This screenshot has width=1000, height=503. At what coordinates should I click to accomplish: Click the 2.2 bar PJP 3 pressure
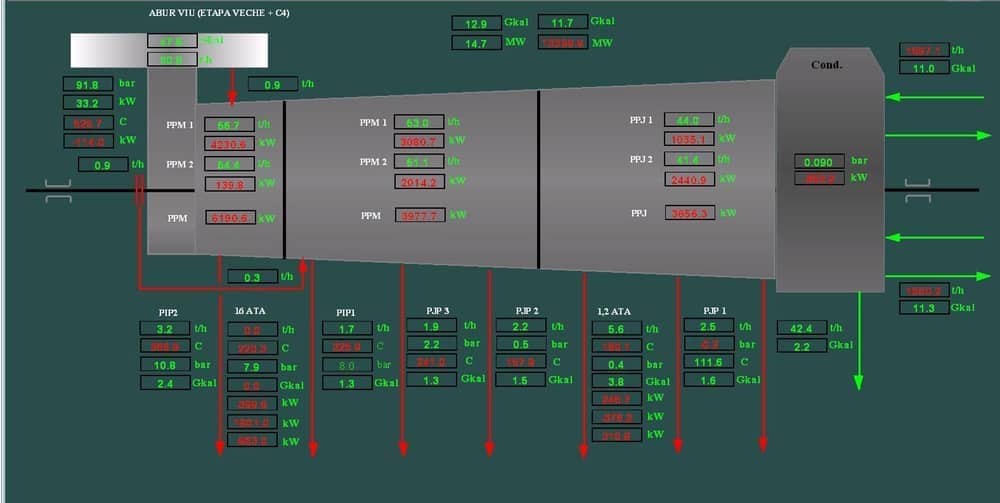point(432,344)
